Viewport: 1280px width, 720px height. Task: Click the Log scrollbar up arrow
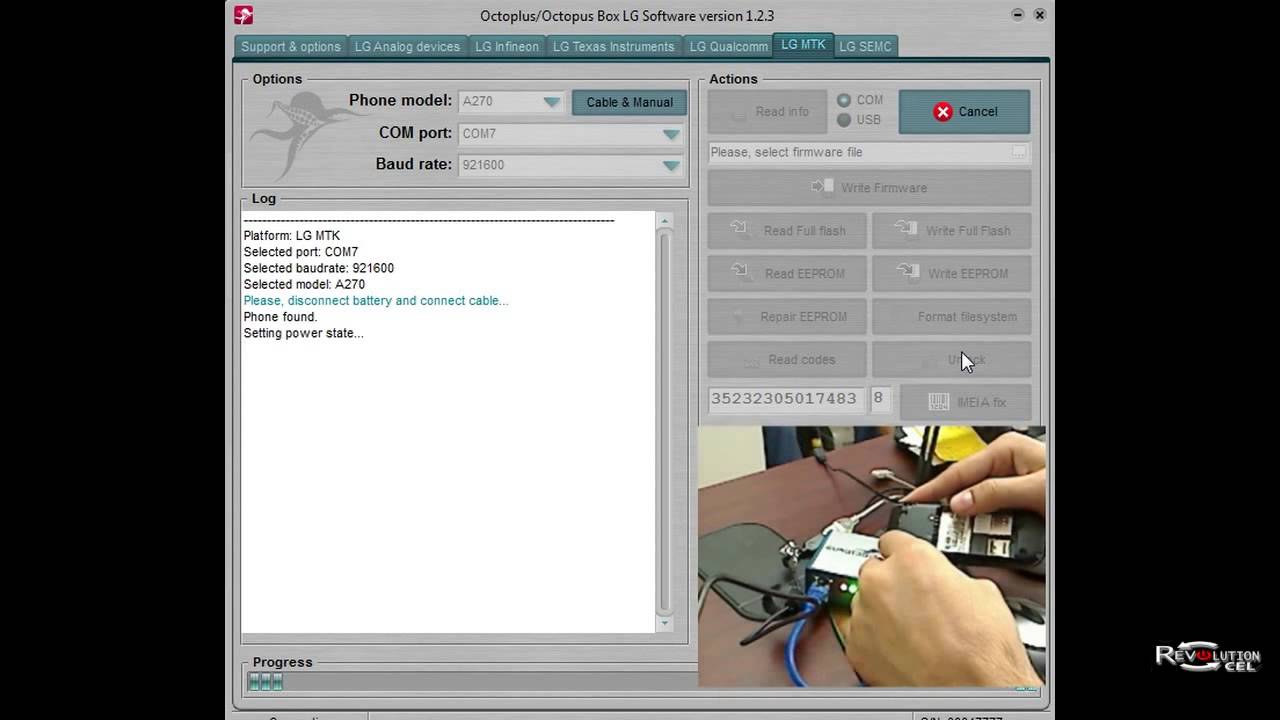664,221
